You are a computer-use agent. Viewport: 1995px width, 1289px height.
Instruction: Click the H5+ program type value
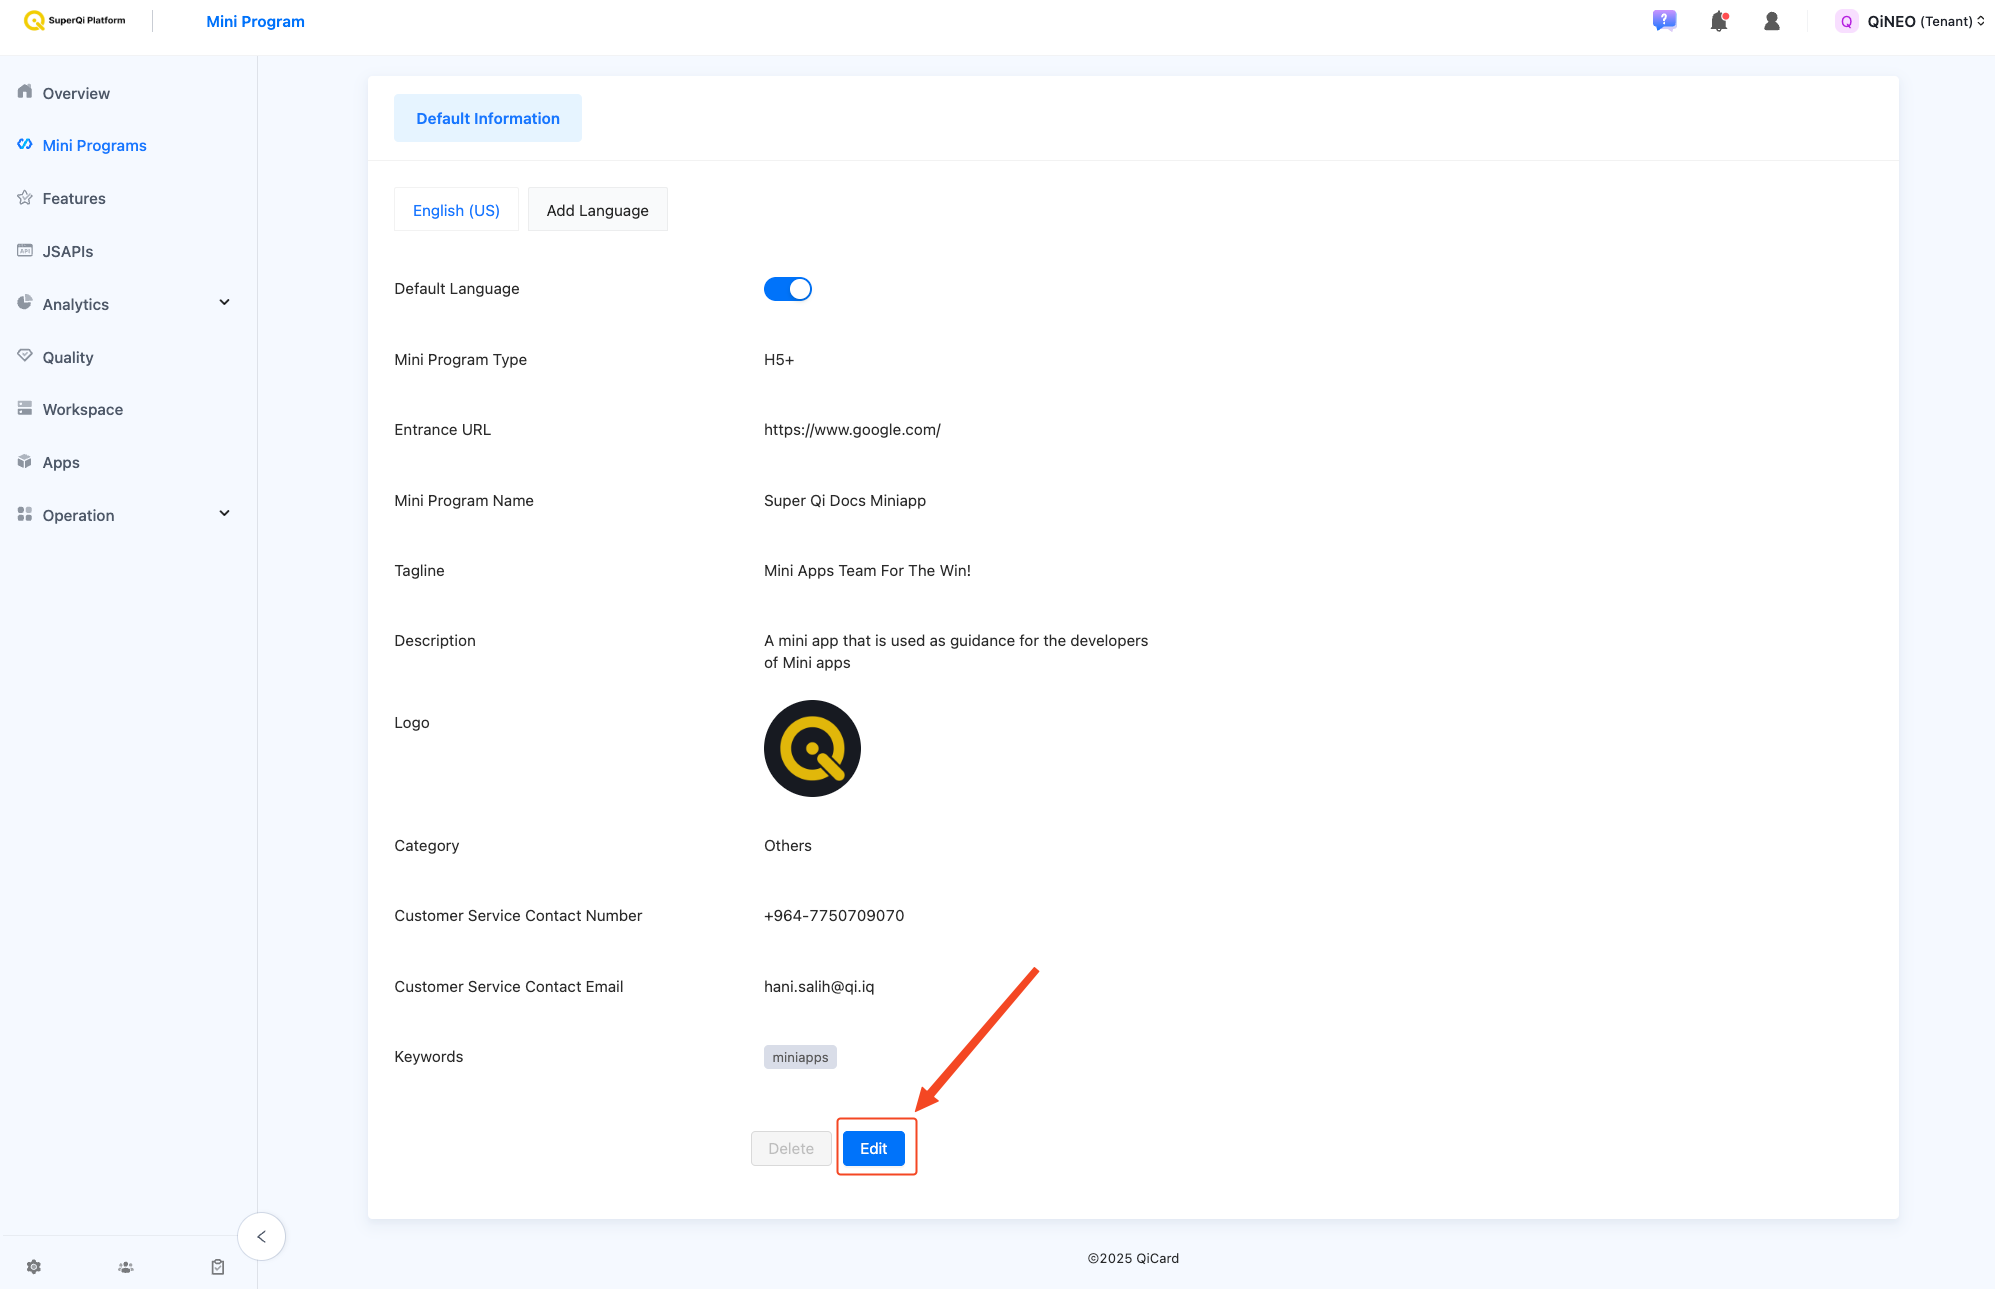coord(779,359)
